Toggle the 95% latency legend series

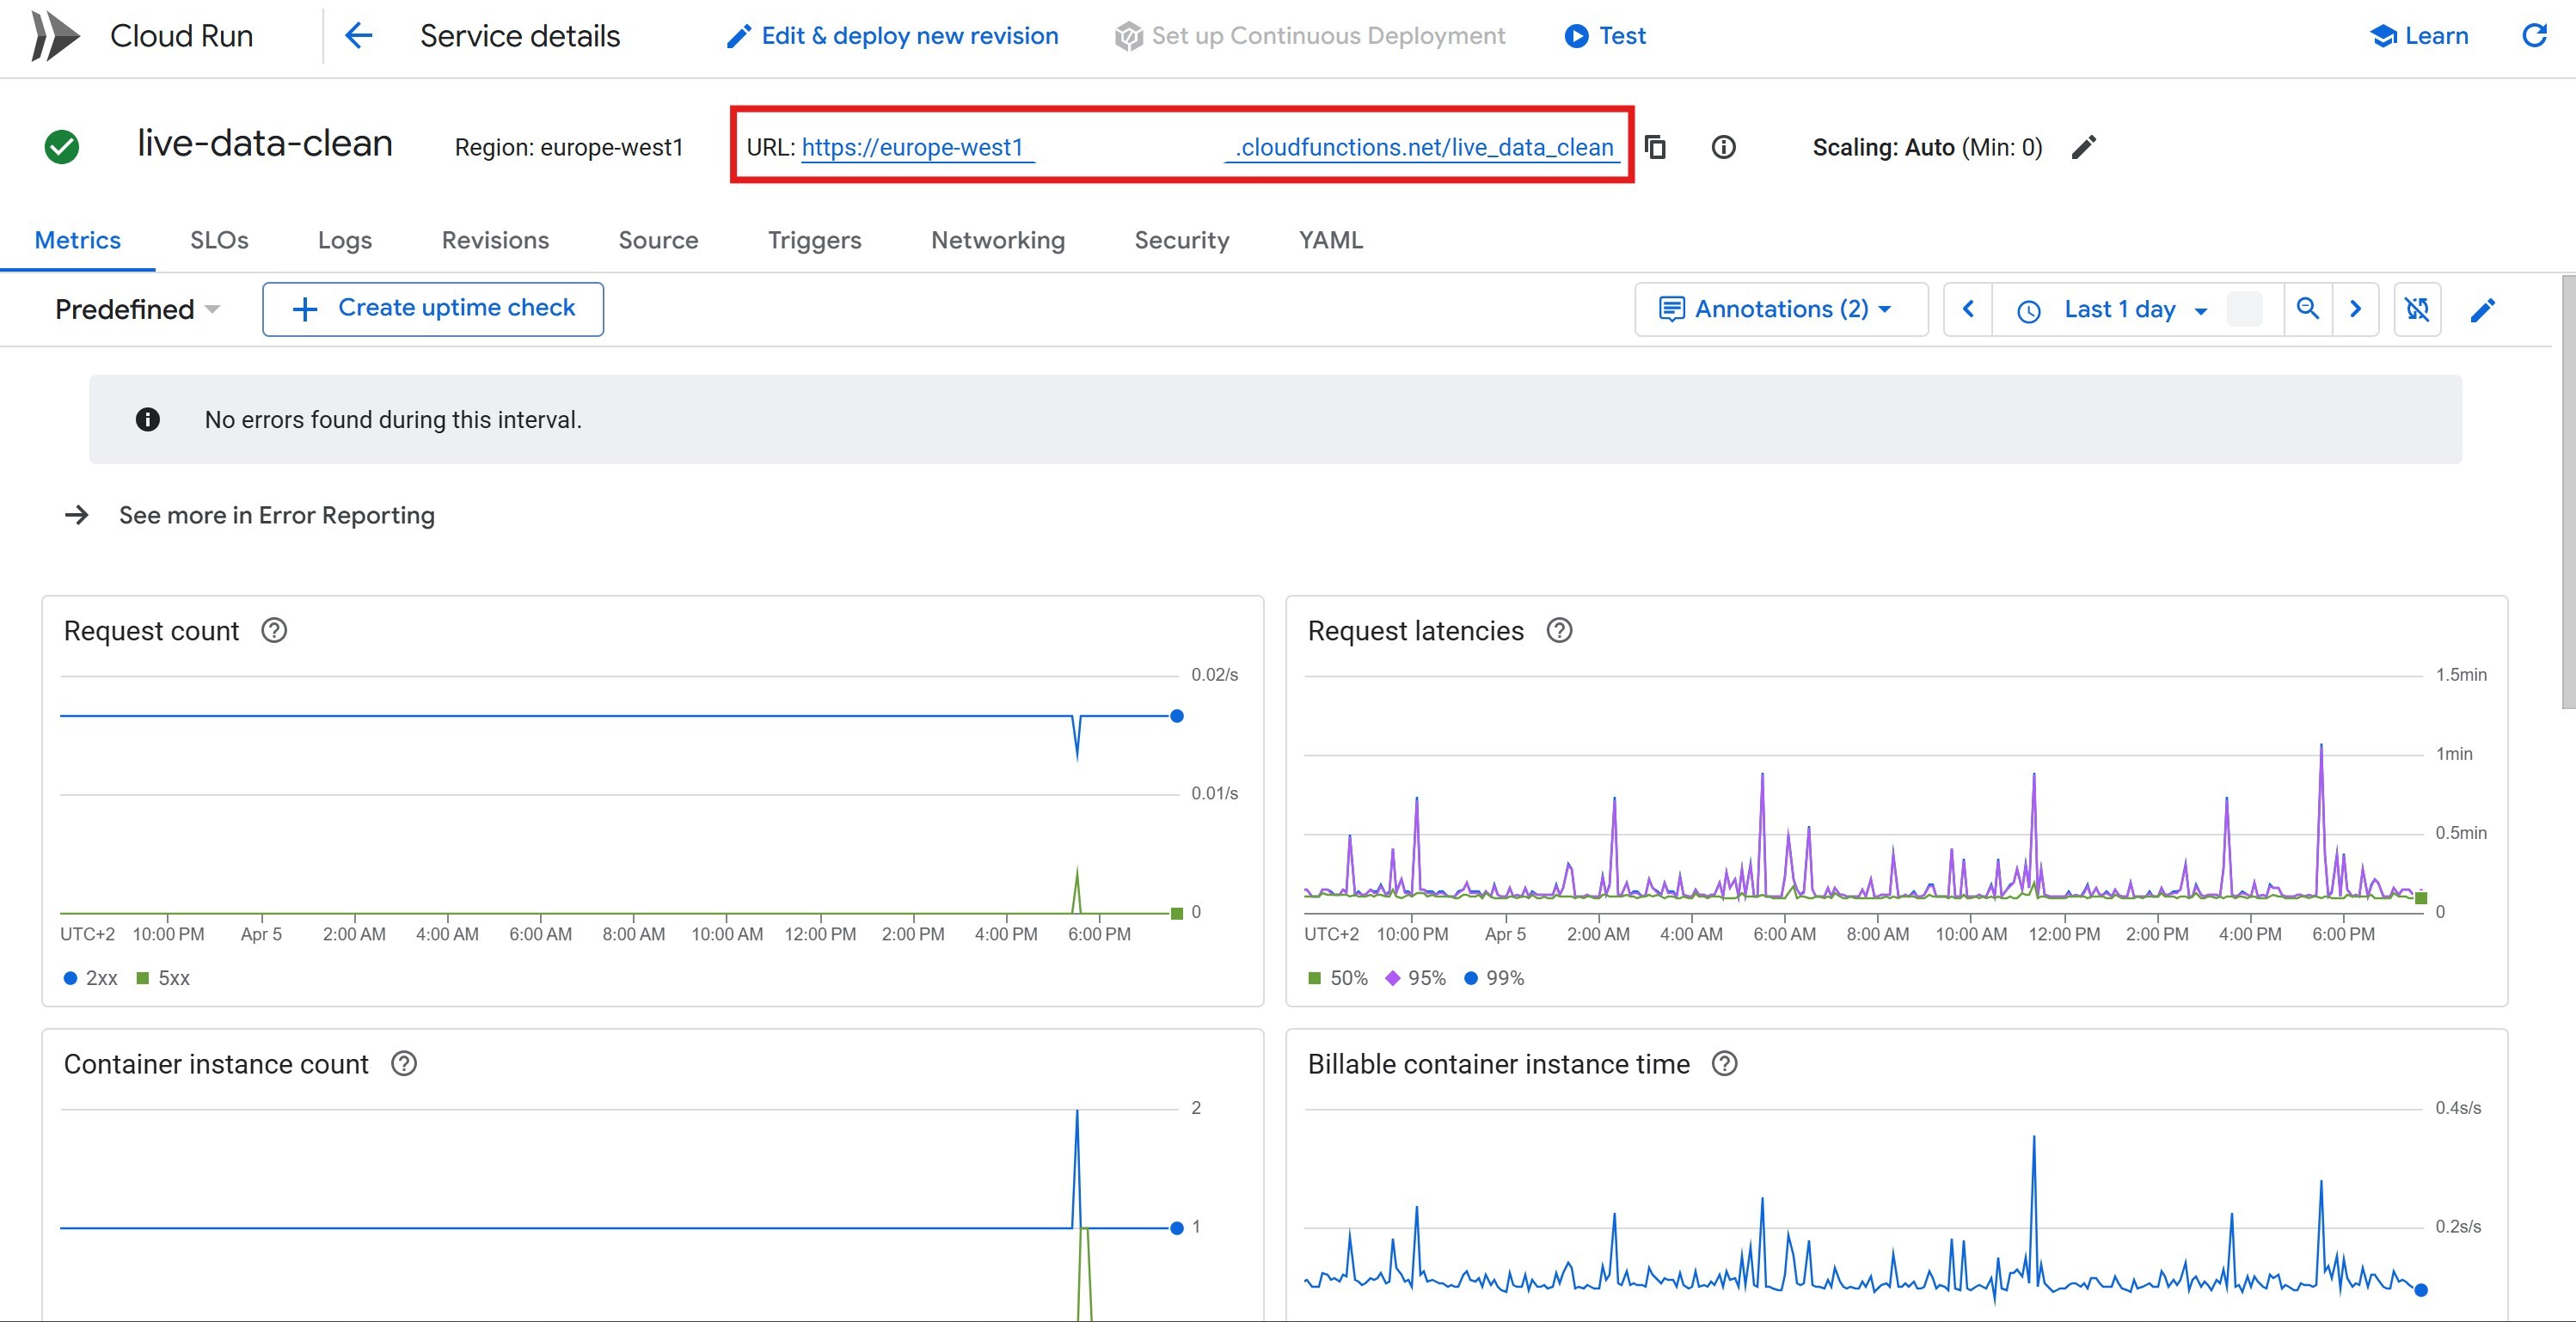[1416, 978]
